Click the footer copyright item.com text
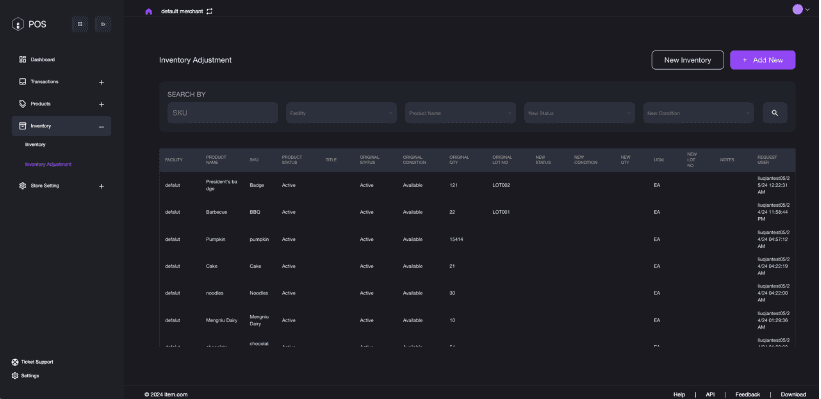Image resolution: width=821 pixels, height=399 pixels. click(x=166, y=394)
